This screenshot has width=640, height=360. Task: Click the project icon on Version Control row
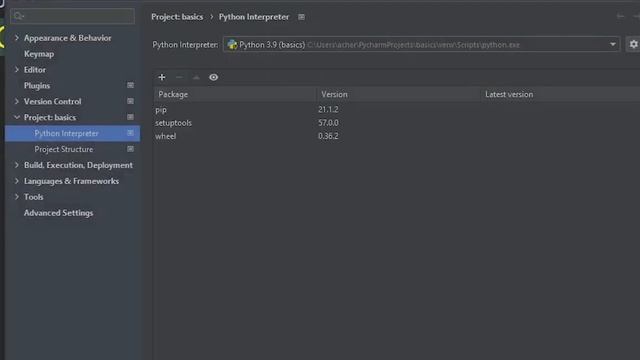pyautogui.click(x=130, y=101)
